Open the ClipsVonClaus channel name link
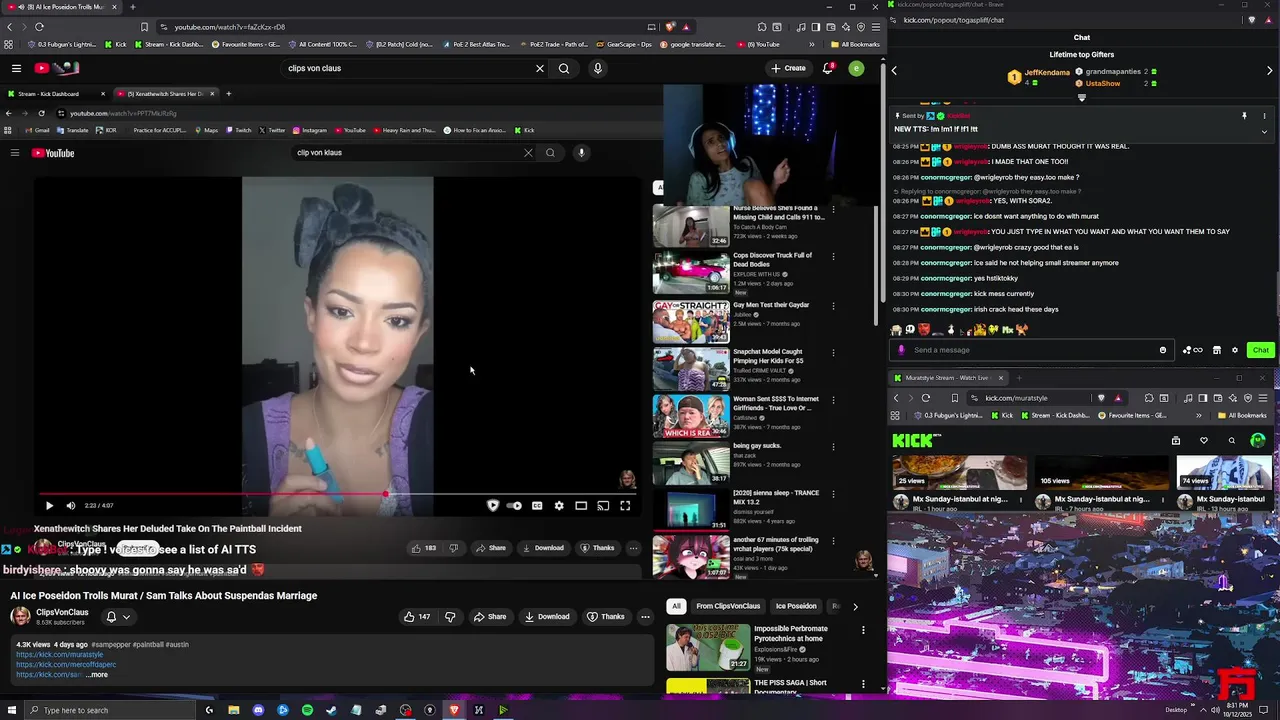1280x720 pixels. tap(62, 612)
